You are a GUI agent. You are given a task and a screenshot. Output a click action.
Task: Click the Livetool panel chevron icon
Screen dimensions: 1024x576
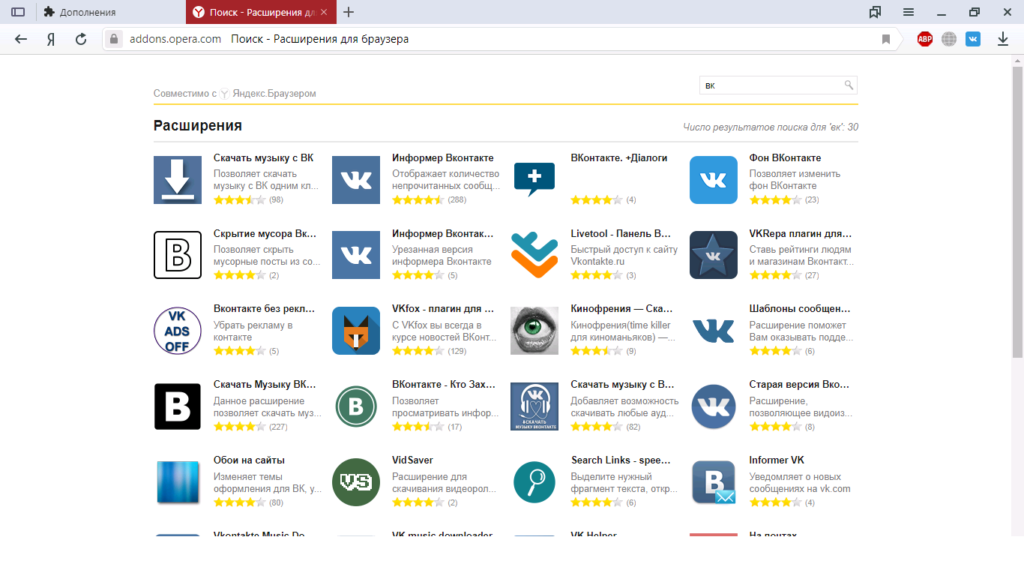click(x=534, y=255)
